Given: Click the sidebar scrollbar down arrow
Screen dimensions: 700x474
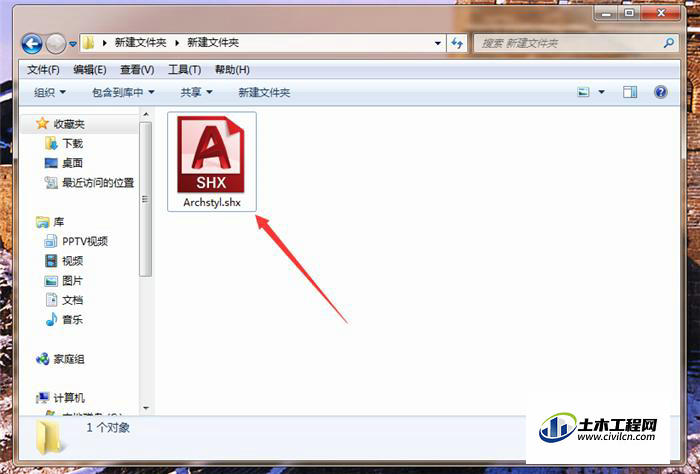Looking at the screenshot, I should (146, 407).
